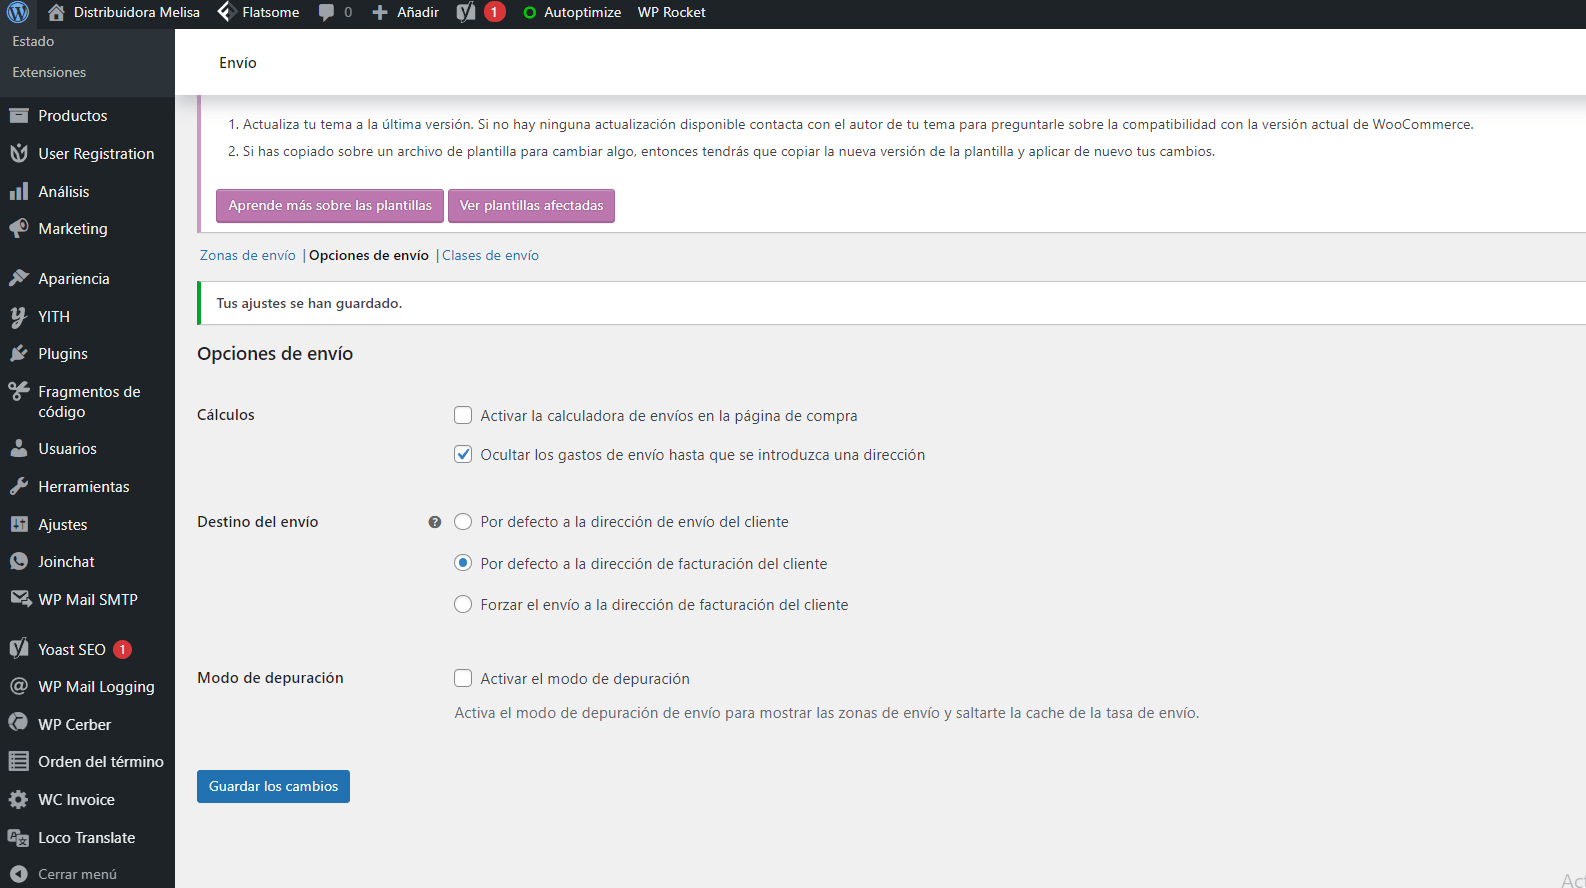Click the Yoast SEO red notification badge
The image size is (1586, 888).
(x=123, y=650)
